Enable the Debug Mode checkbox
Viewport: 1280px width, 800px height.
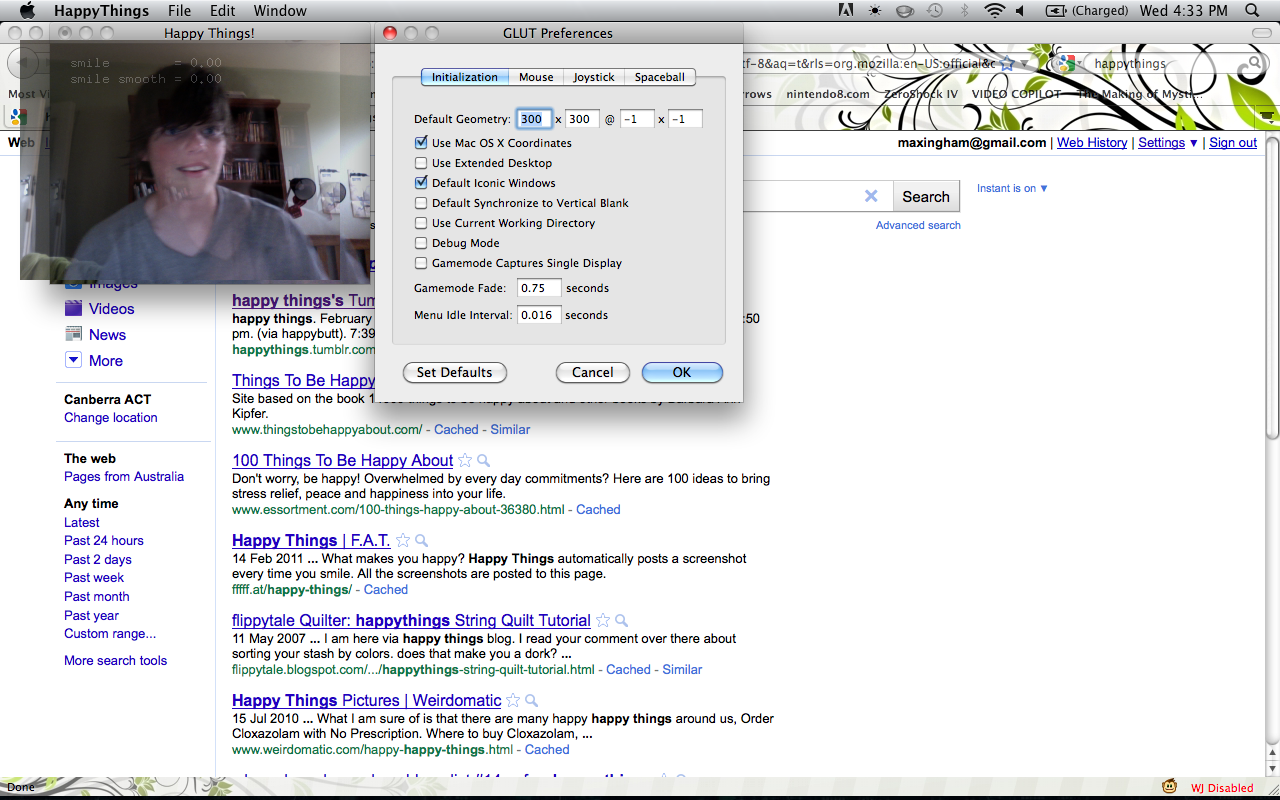point(421,243)
